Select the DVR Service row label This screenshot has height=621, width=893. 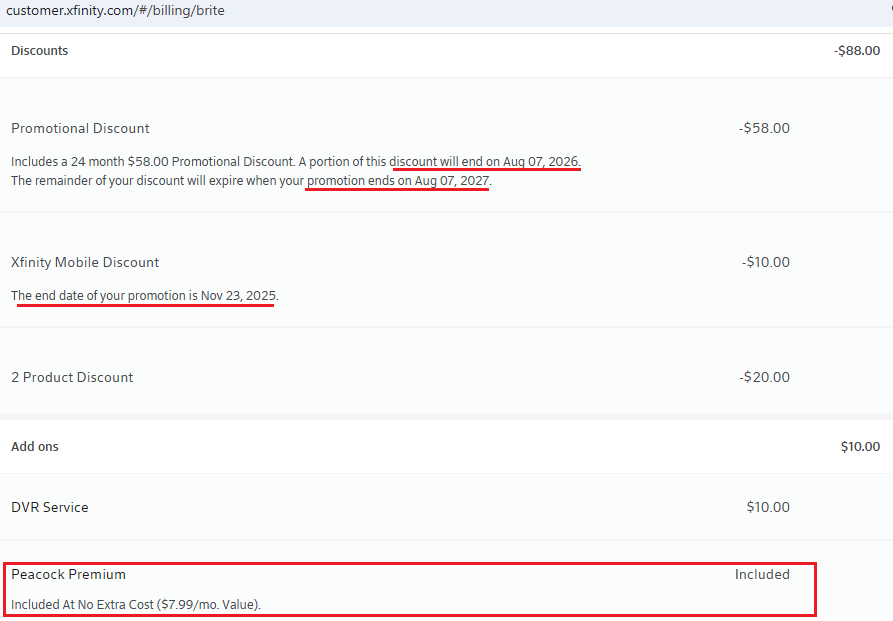click(50, 507)
